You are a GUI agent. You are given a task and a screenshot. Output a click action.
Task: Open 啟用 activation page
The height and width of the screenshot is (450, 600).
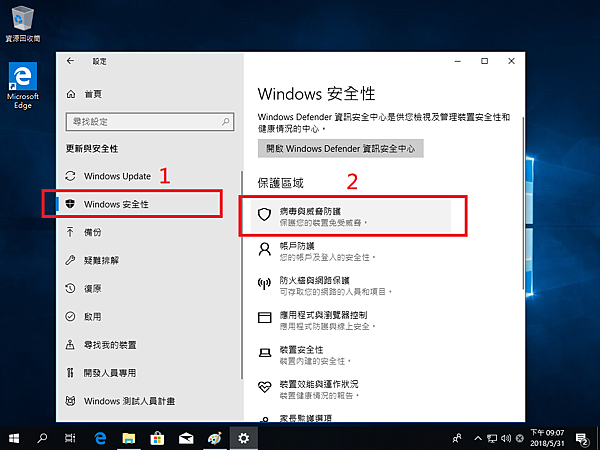coord(92,316)
